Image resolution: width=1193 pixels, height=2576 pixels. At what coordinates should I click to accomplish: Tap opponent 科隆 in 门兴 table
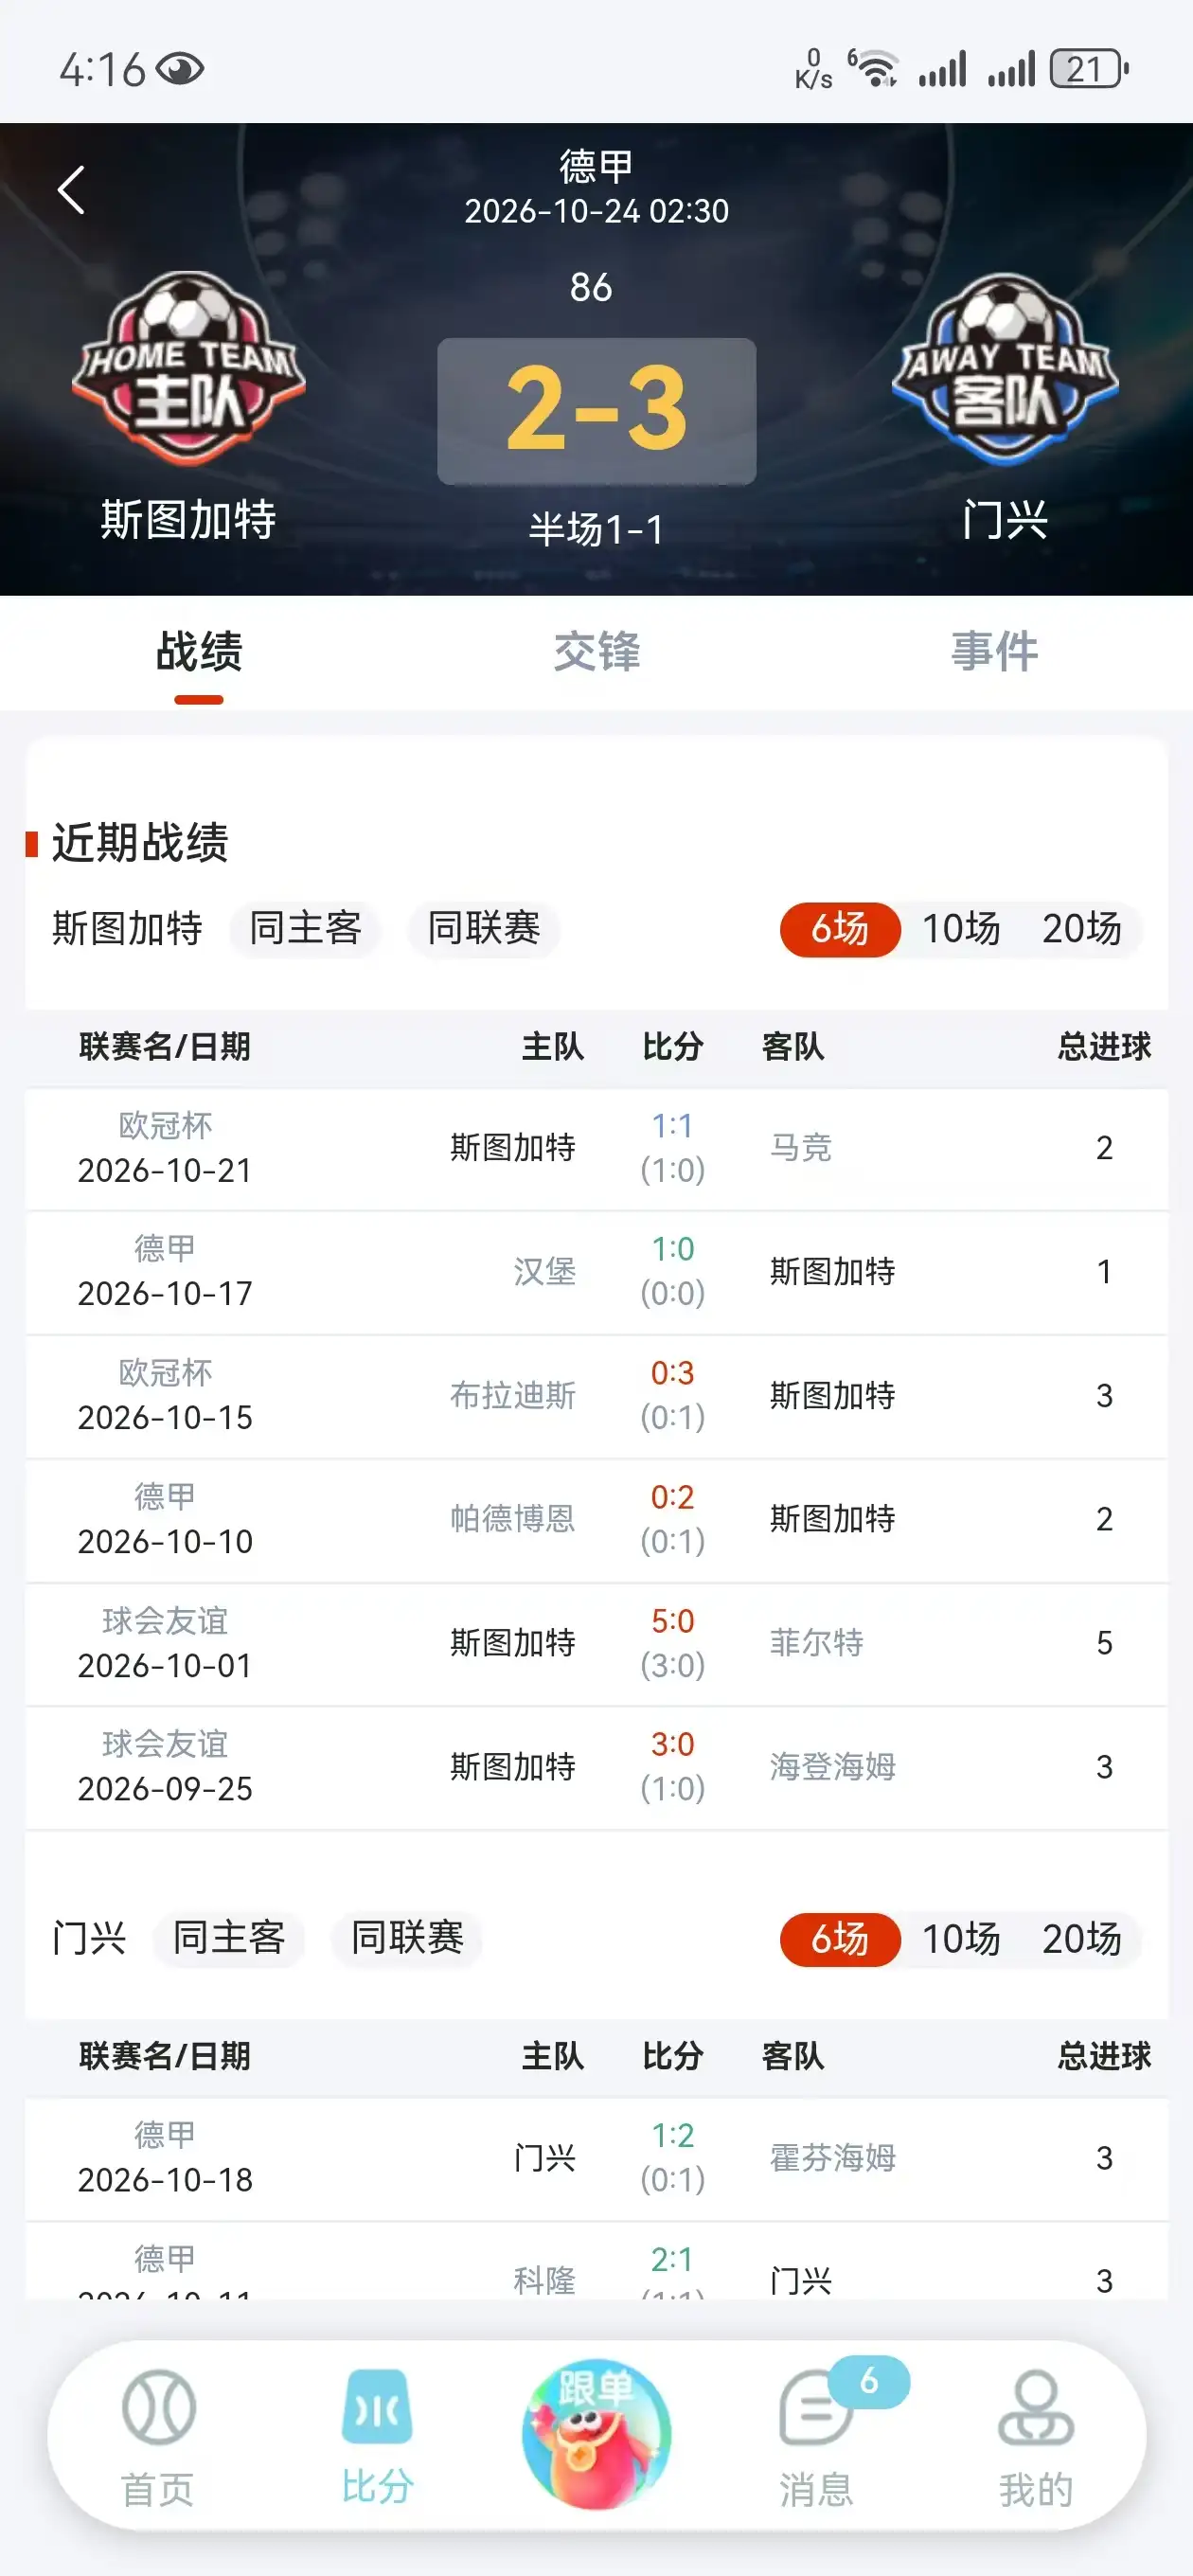[544, 2282]
